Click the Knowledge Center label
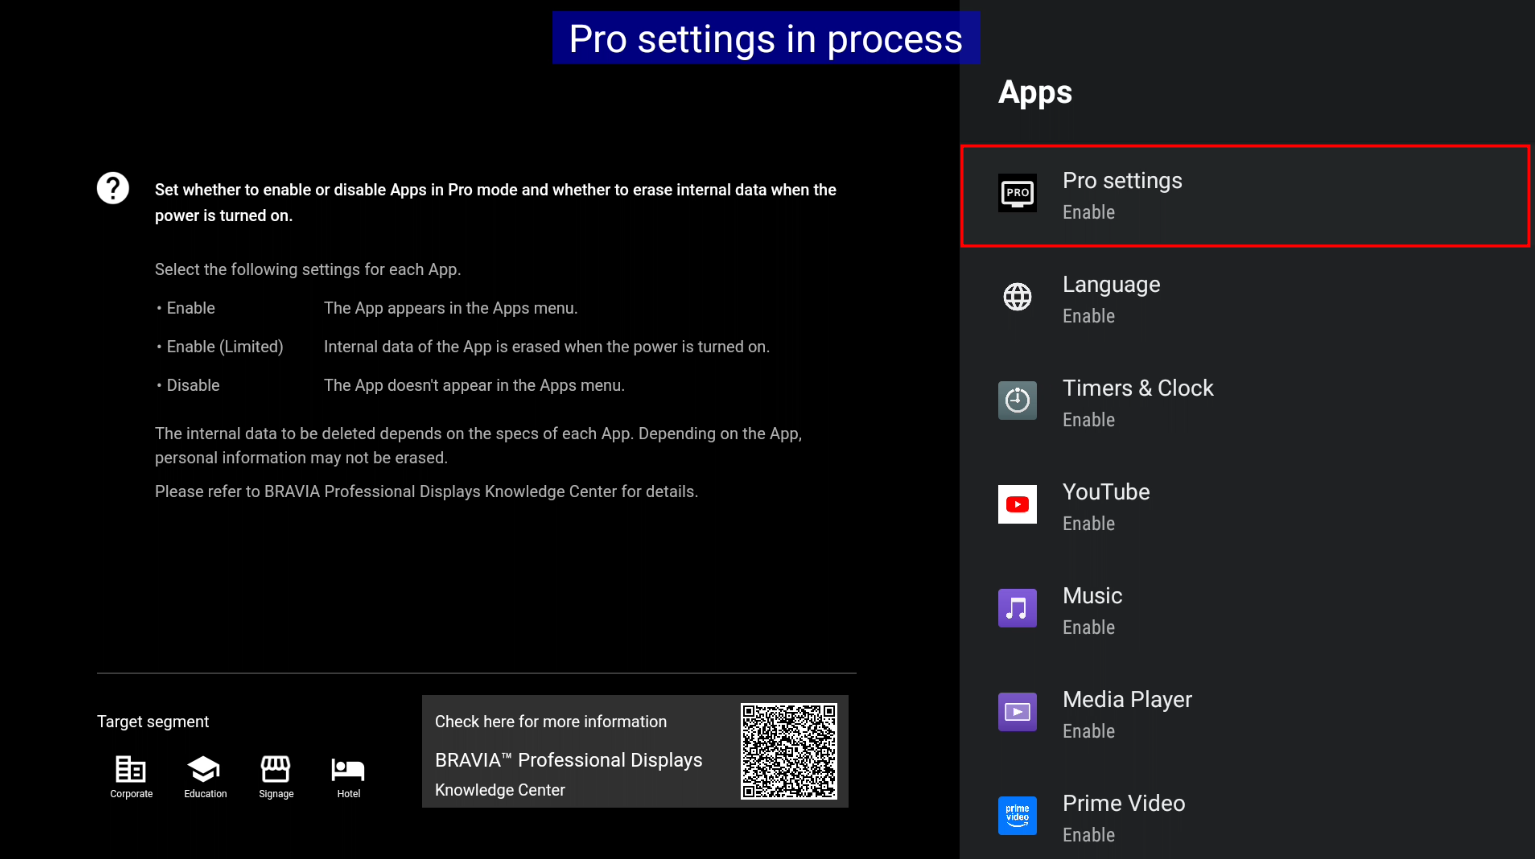This screenshot has height=859, width=1535. [x=500, y=790]
